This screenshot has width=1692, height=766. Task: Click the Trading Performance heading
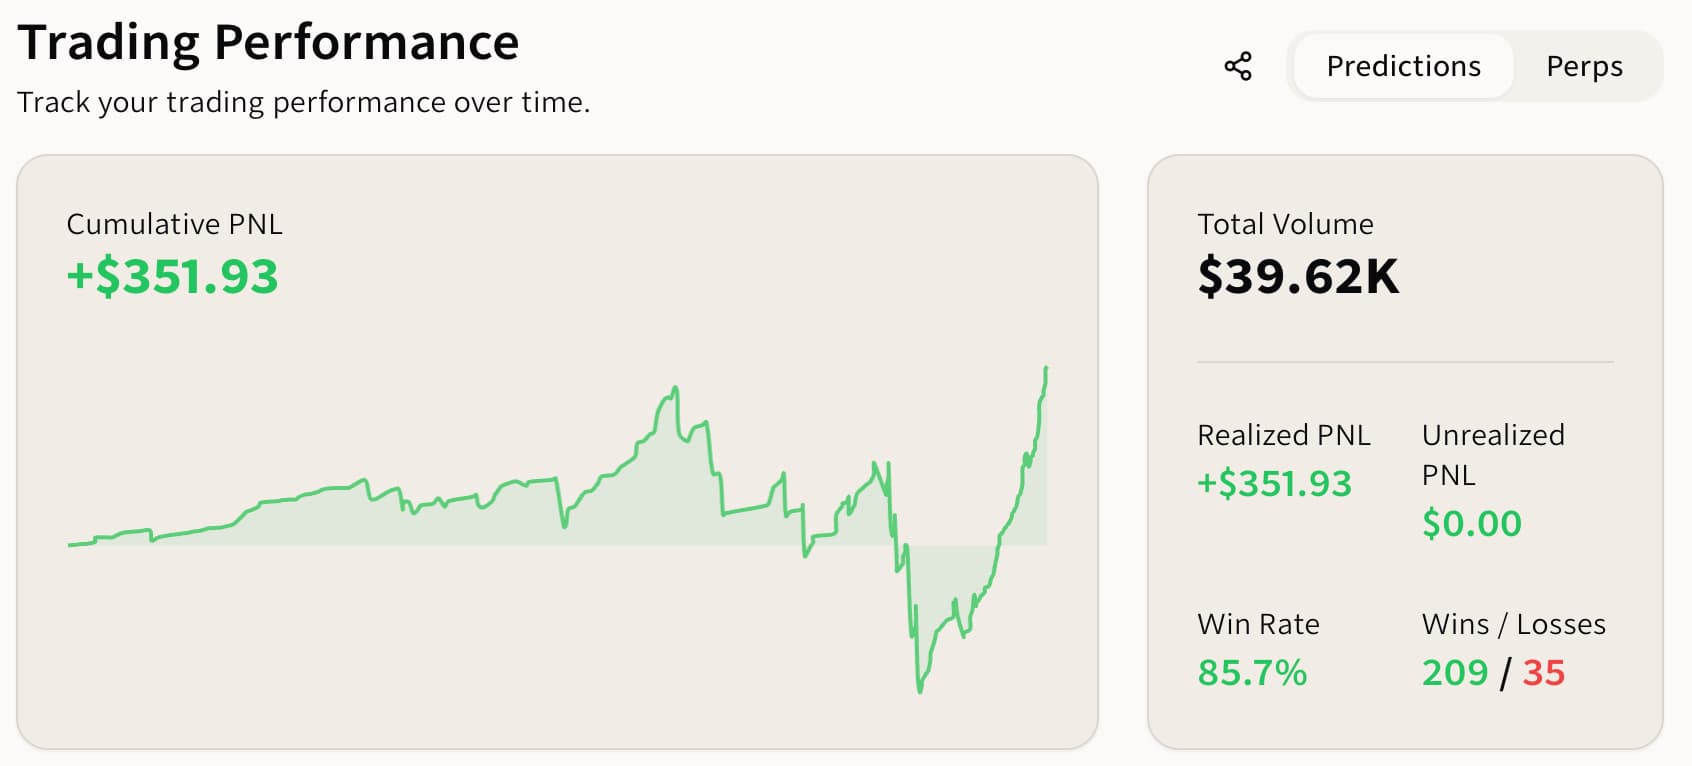268,43
